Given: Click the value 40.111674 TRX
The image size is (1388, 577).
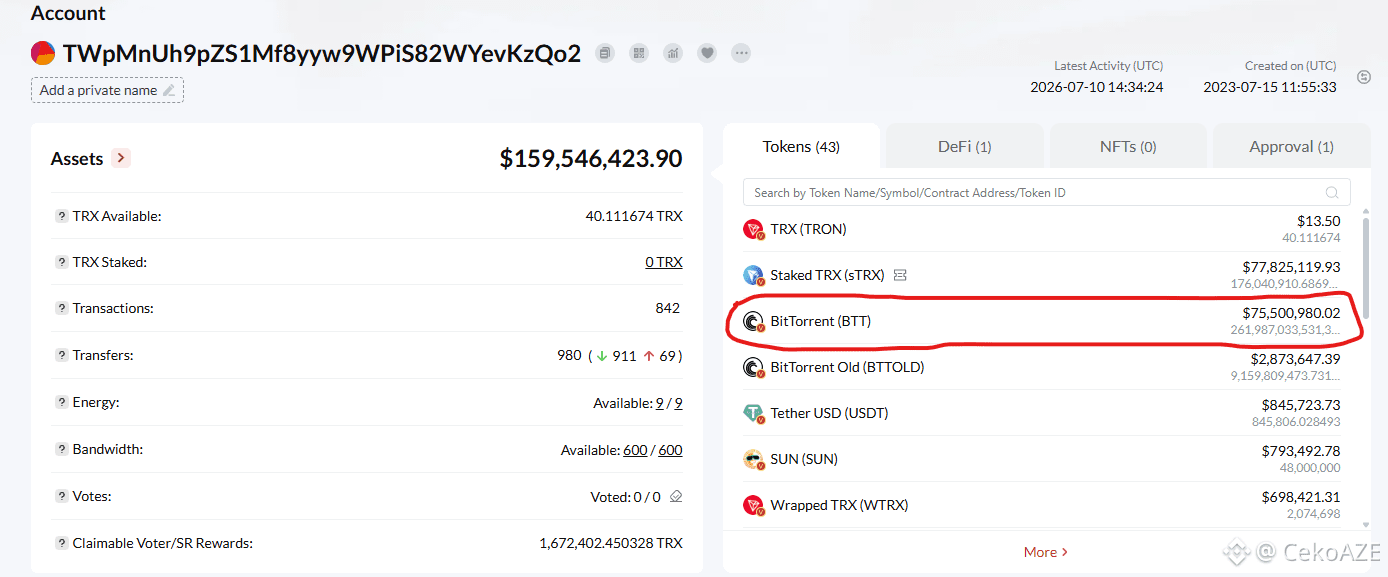Looking at the screenshot, I should coord(634,216).
